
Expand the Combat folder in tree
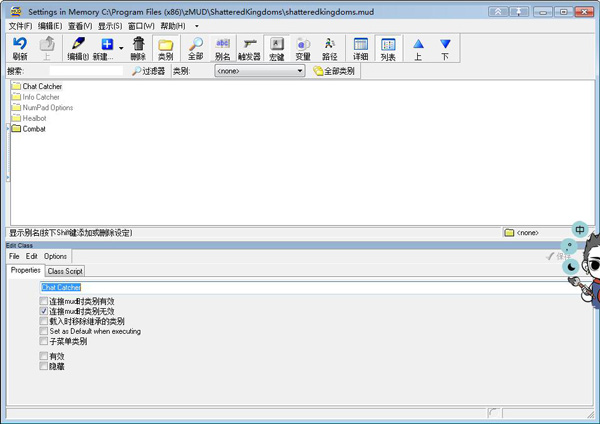(x=10, y=129)
